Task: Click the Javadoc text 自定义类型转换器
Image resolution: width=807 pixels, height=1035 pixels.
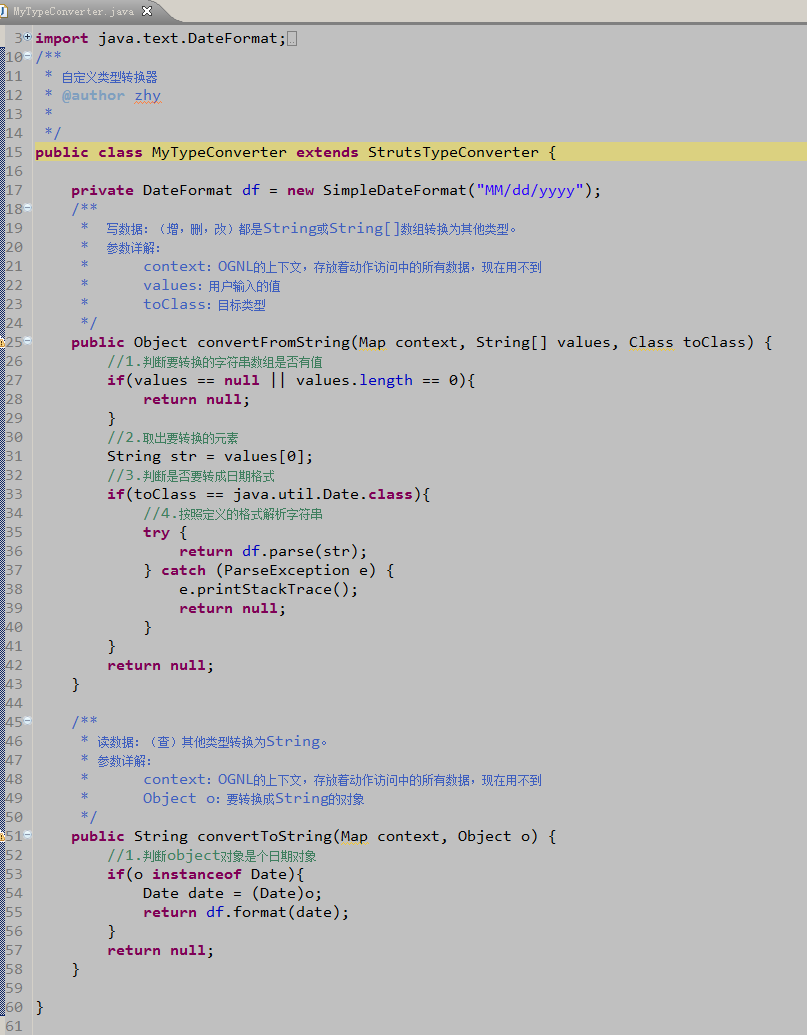Action: pos(110,77)
